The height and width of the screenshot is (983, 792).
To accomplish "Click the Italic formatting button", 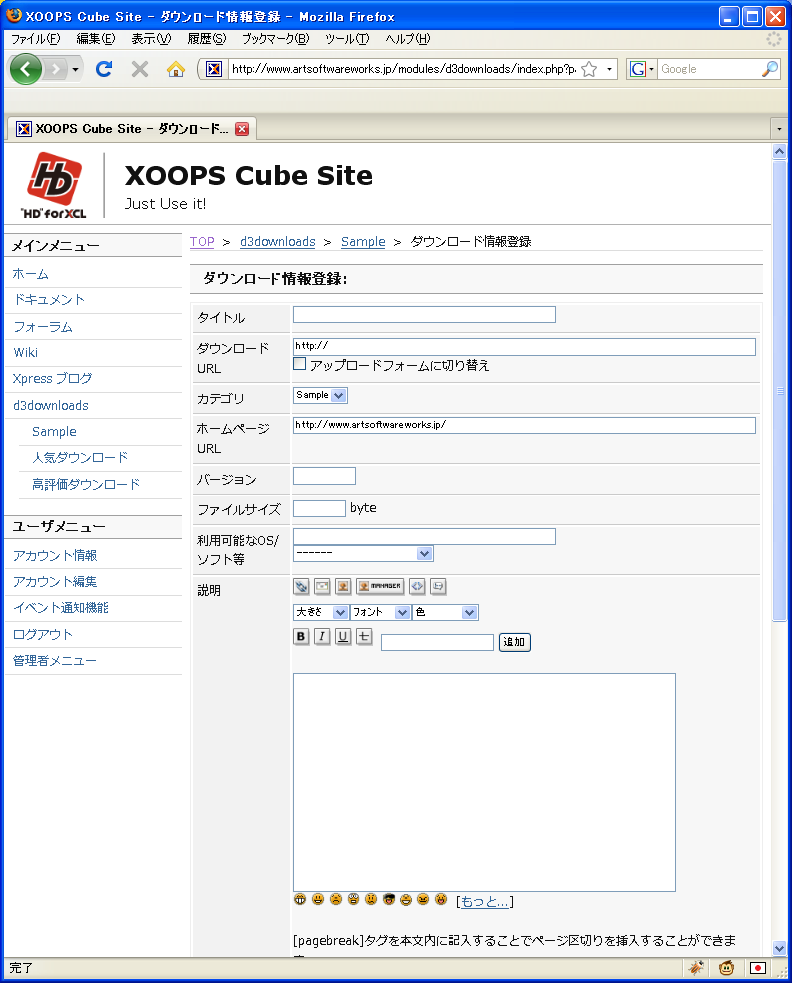I will [322, 637].
